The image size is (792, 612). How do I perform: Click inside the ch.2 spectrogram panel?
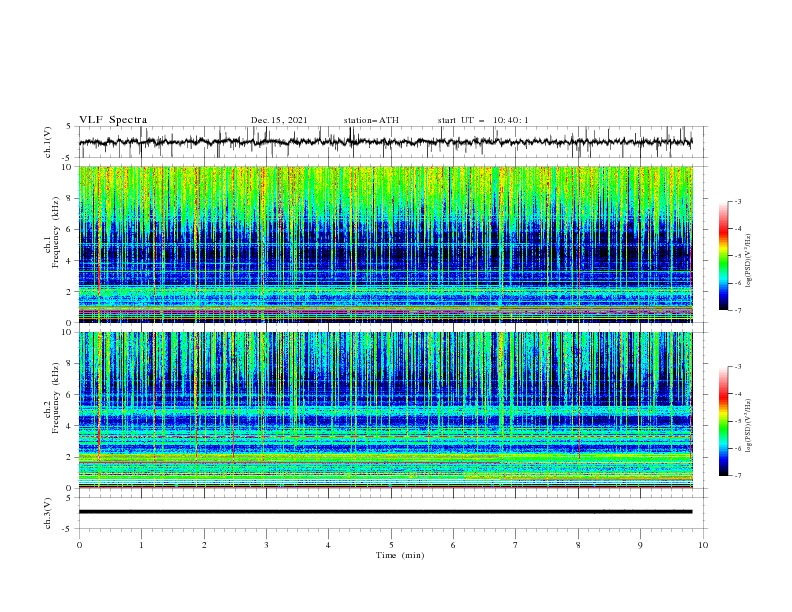[385, 410]
